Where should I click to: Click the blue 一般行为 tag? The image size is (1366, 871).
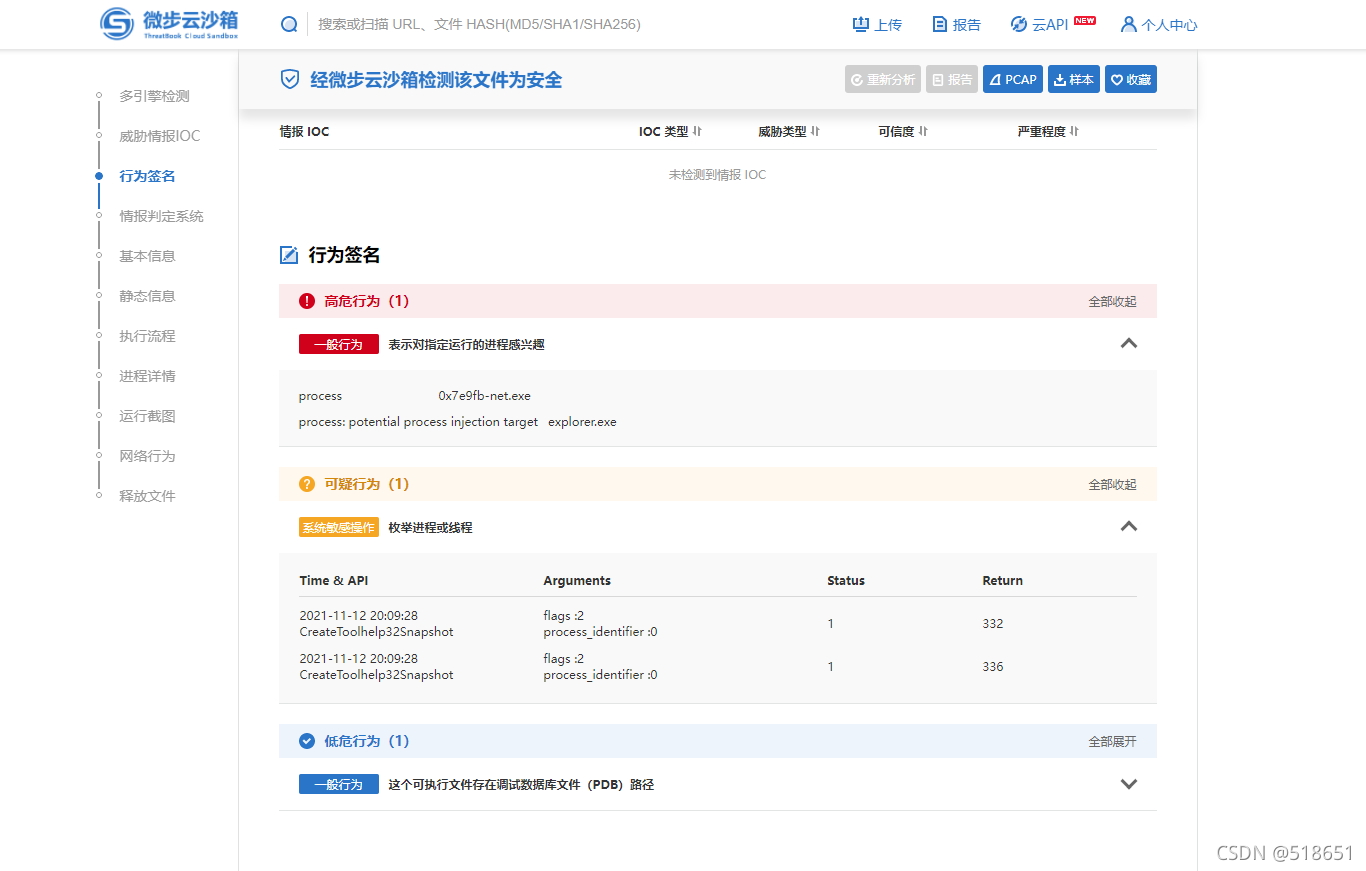tap(339, 784)
